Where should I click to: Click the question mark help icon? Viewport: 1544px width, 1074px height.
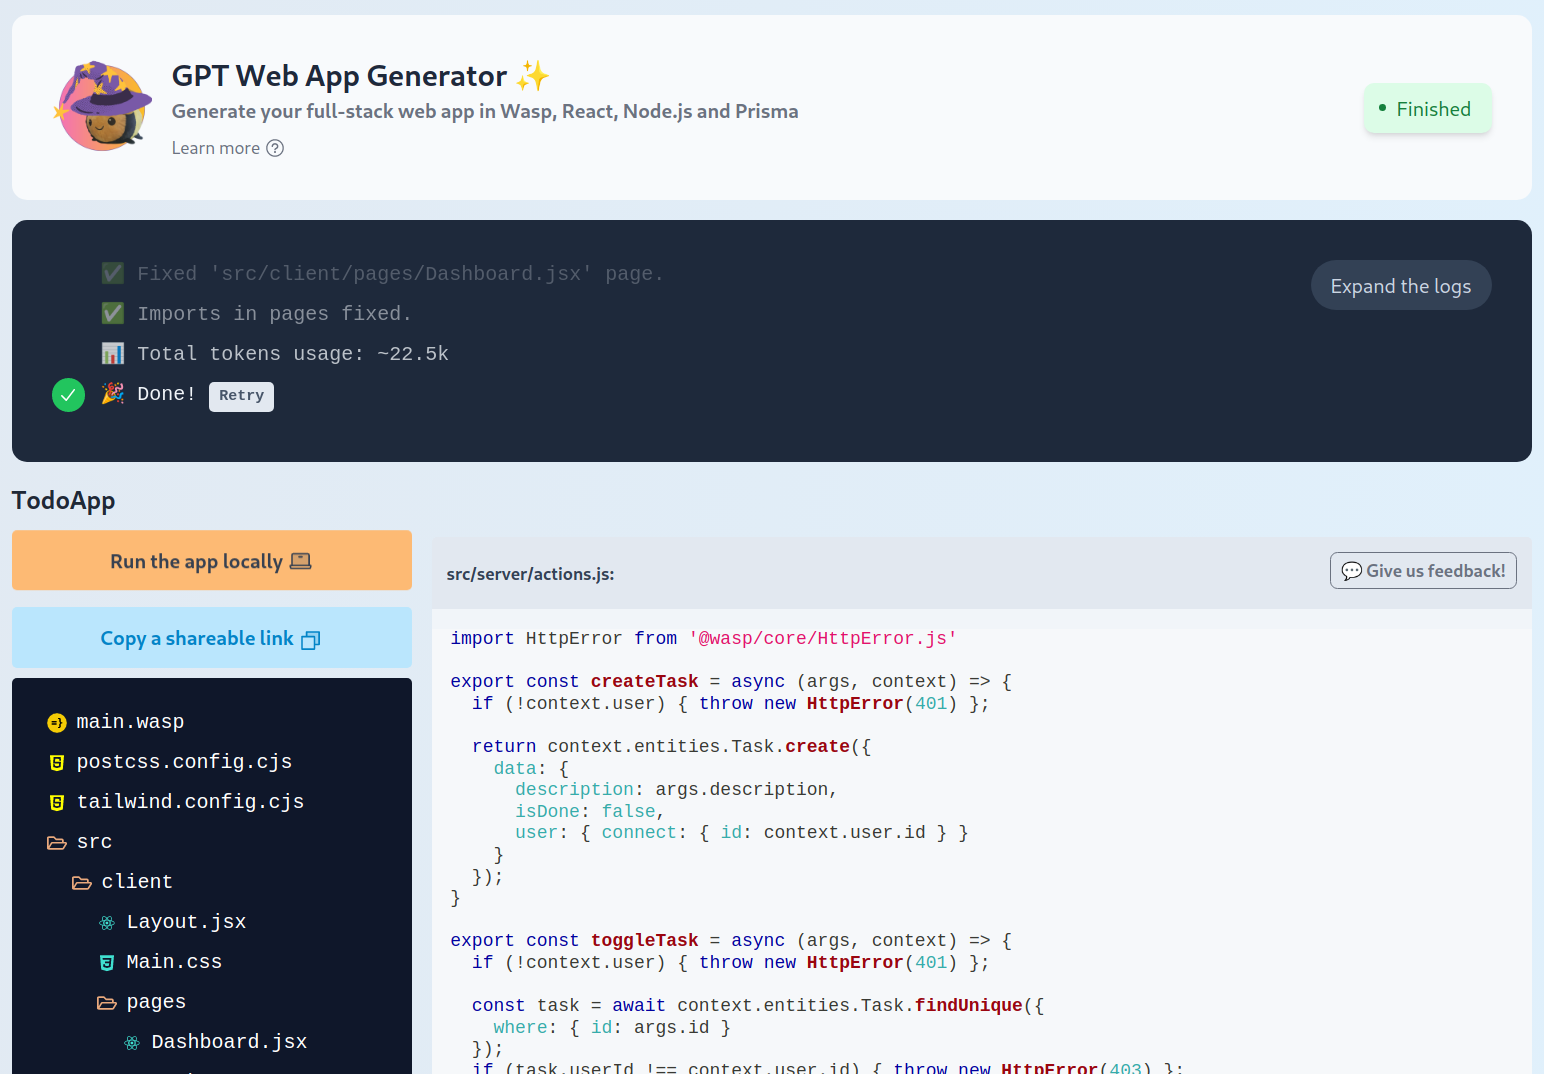point(275,148)
